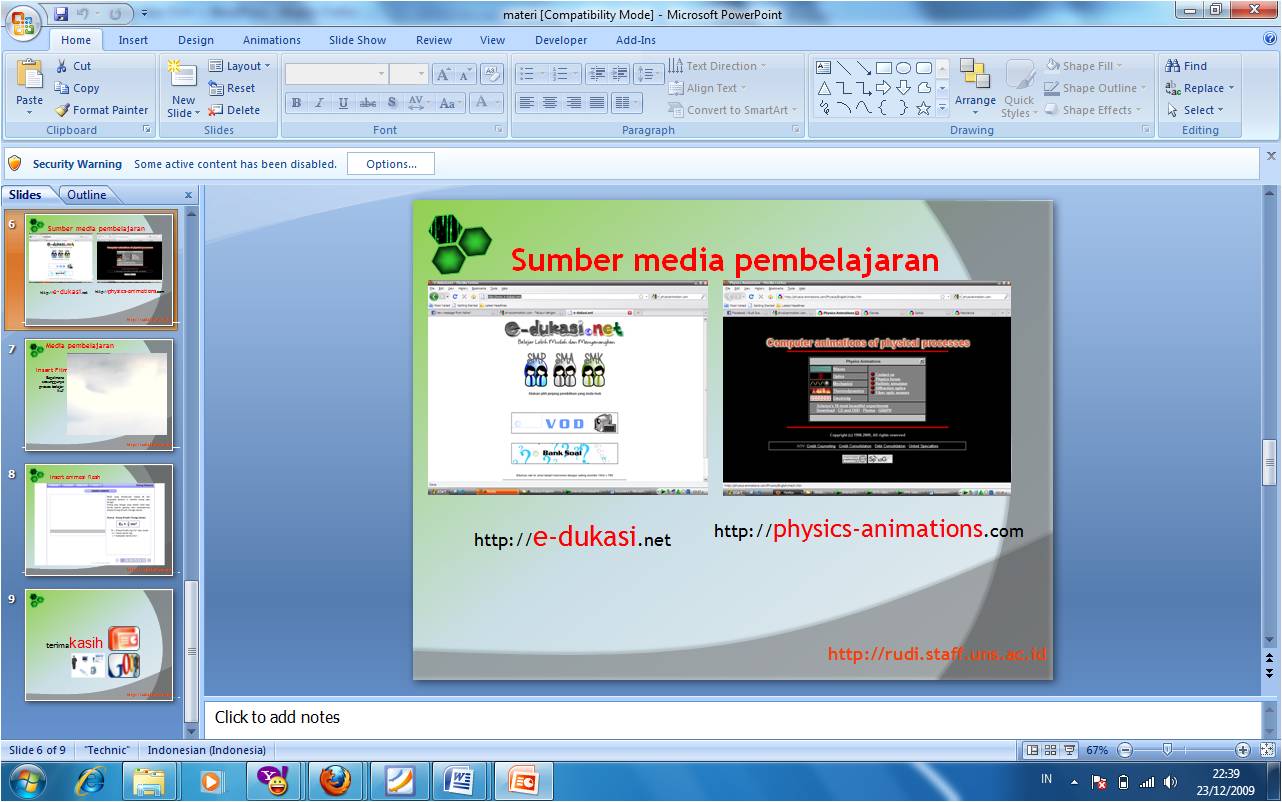1282x802 pixels.
Task: Fit slide to current window
Action: point(1267,750)
